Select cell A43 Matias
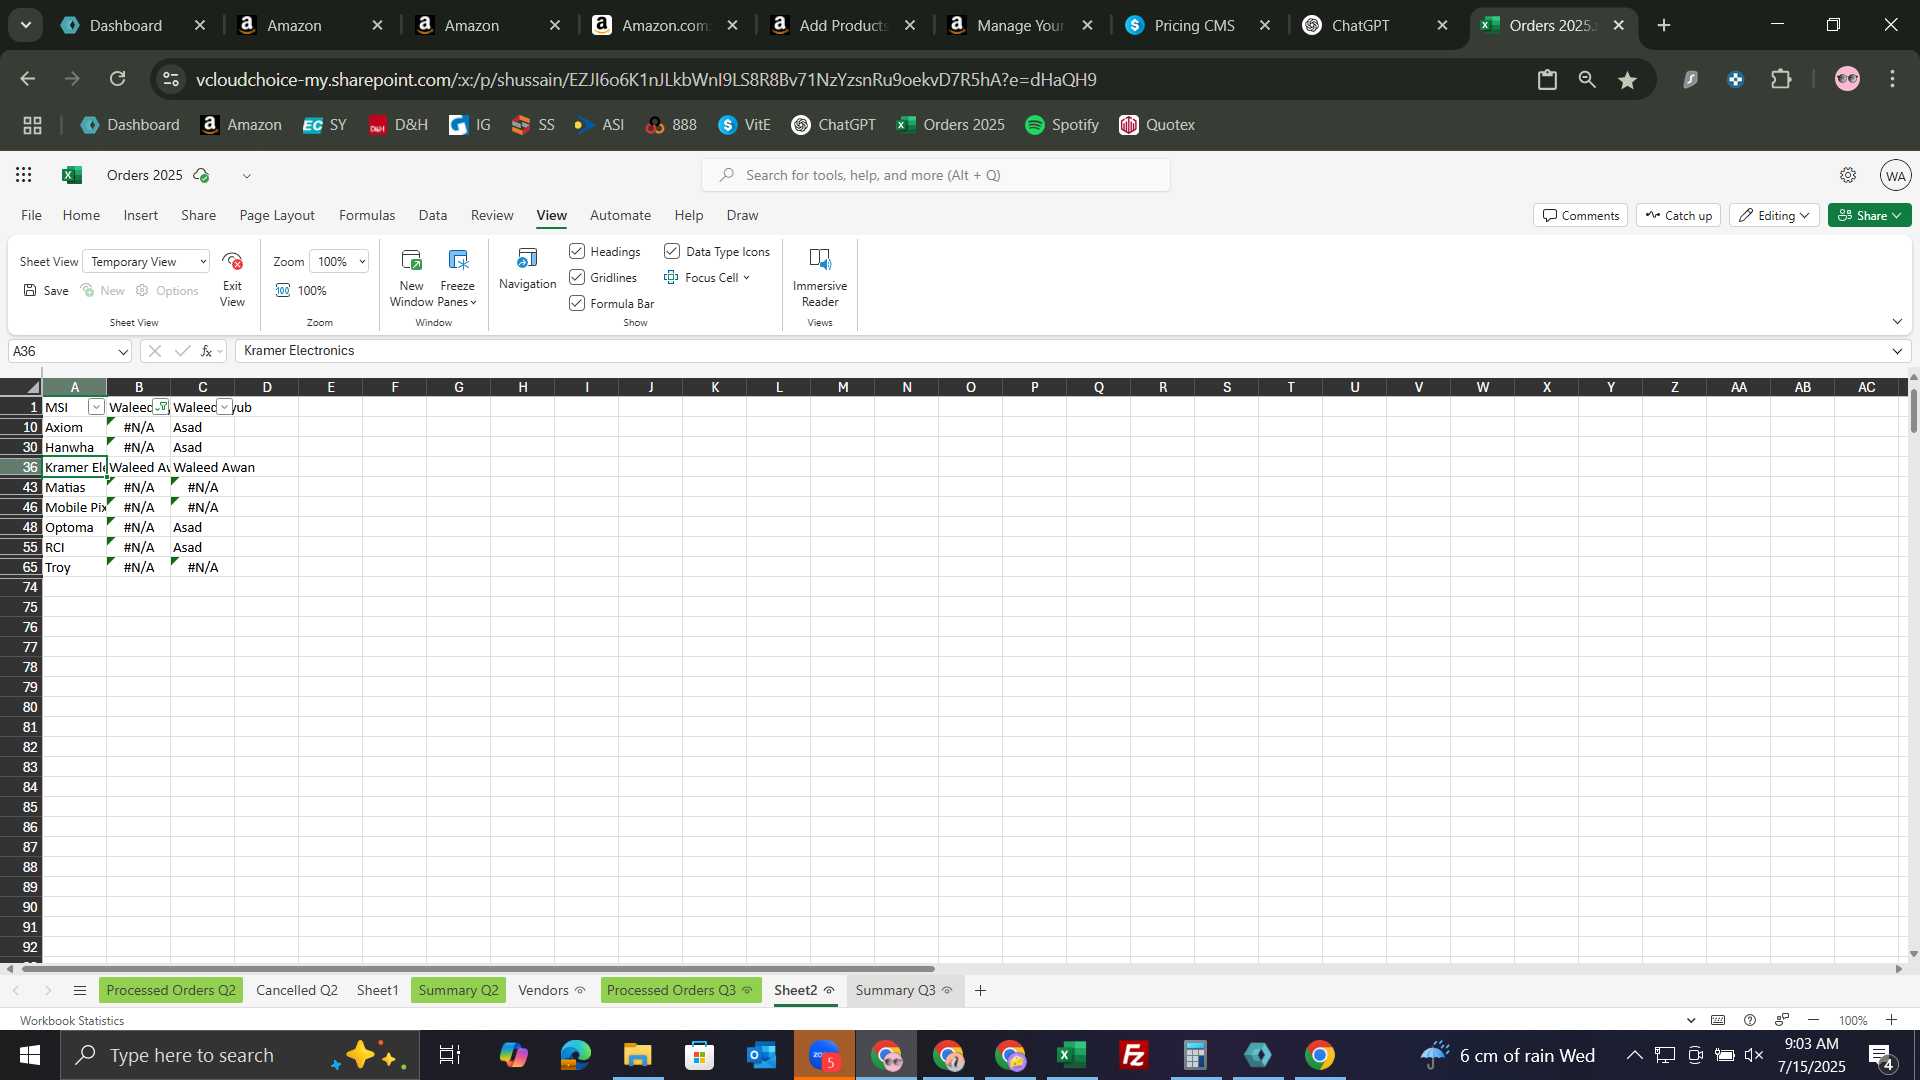The image size is (1920, 1080). pos(74,487)
